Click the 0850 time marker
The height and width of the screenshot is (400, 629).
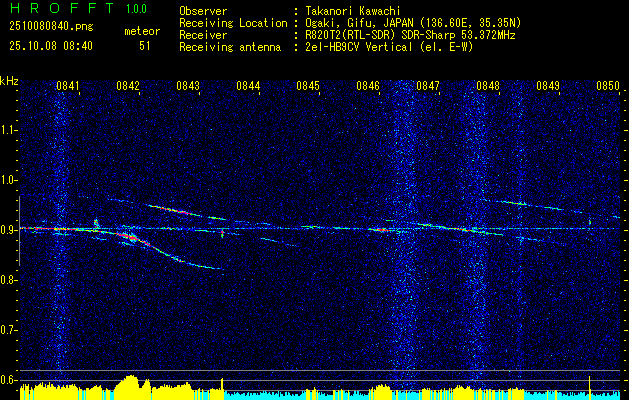[608, 86]
